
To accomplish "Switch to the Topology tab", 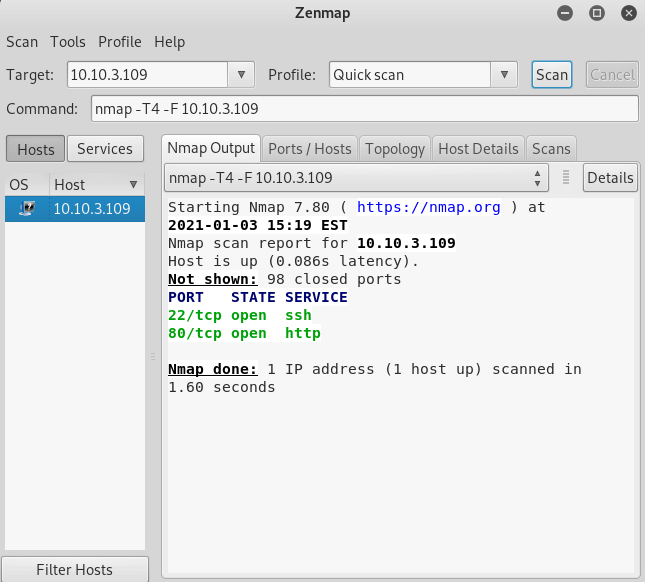I will pyautogui.click(x=395, y=149).
